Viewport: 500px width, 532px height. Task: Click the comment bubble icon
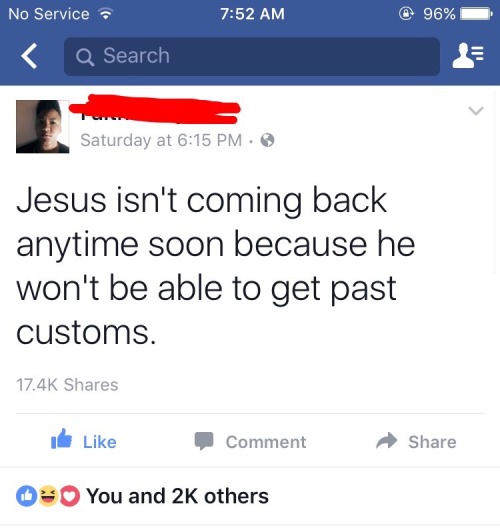click(x=204, y=441)
